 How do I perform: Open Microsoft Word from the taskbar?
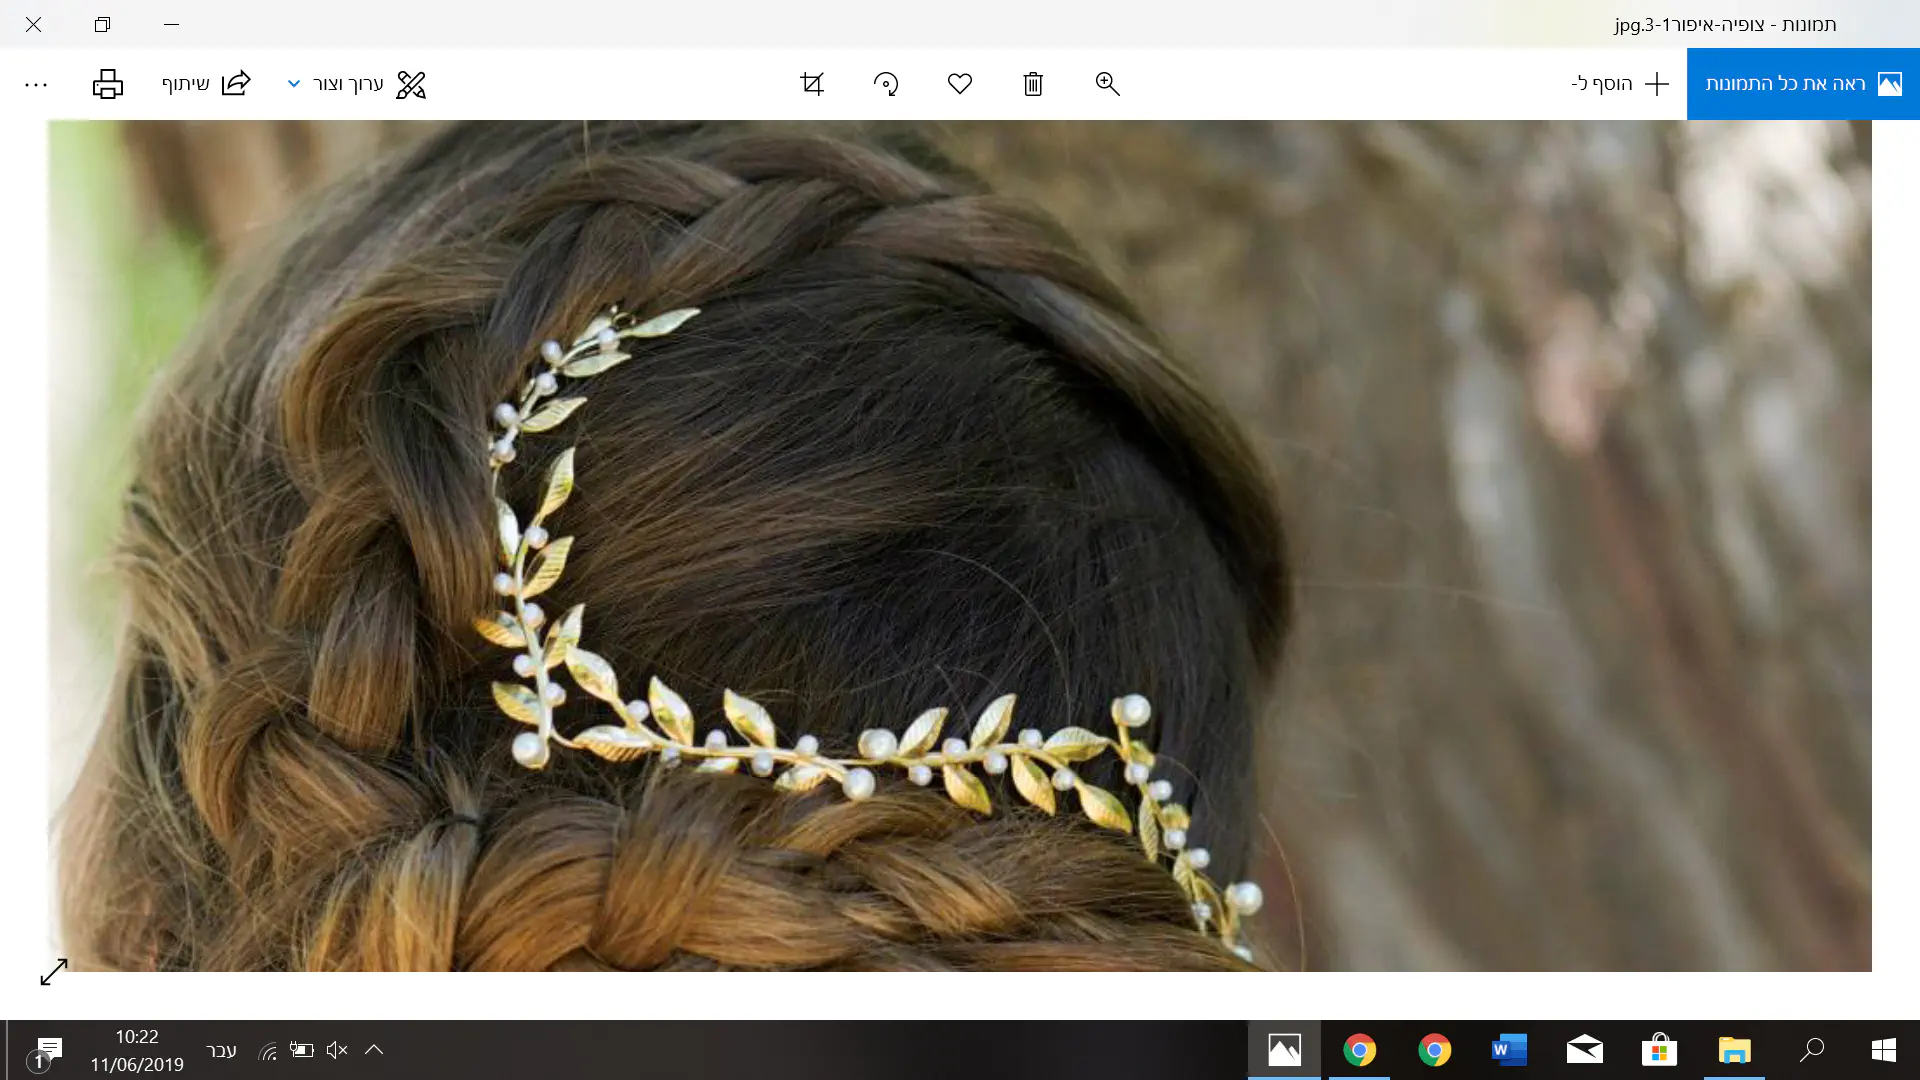pyautogui.click(x=1509, y=1050)
